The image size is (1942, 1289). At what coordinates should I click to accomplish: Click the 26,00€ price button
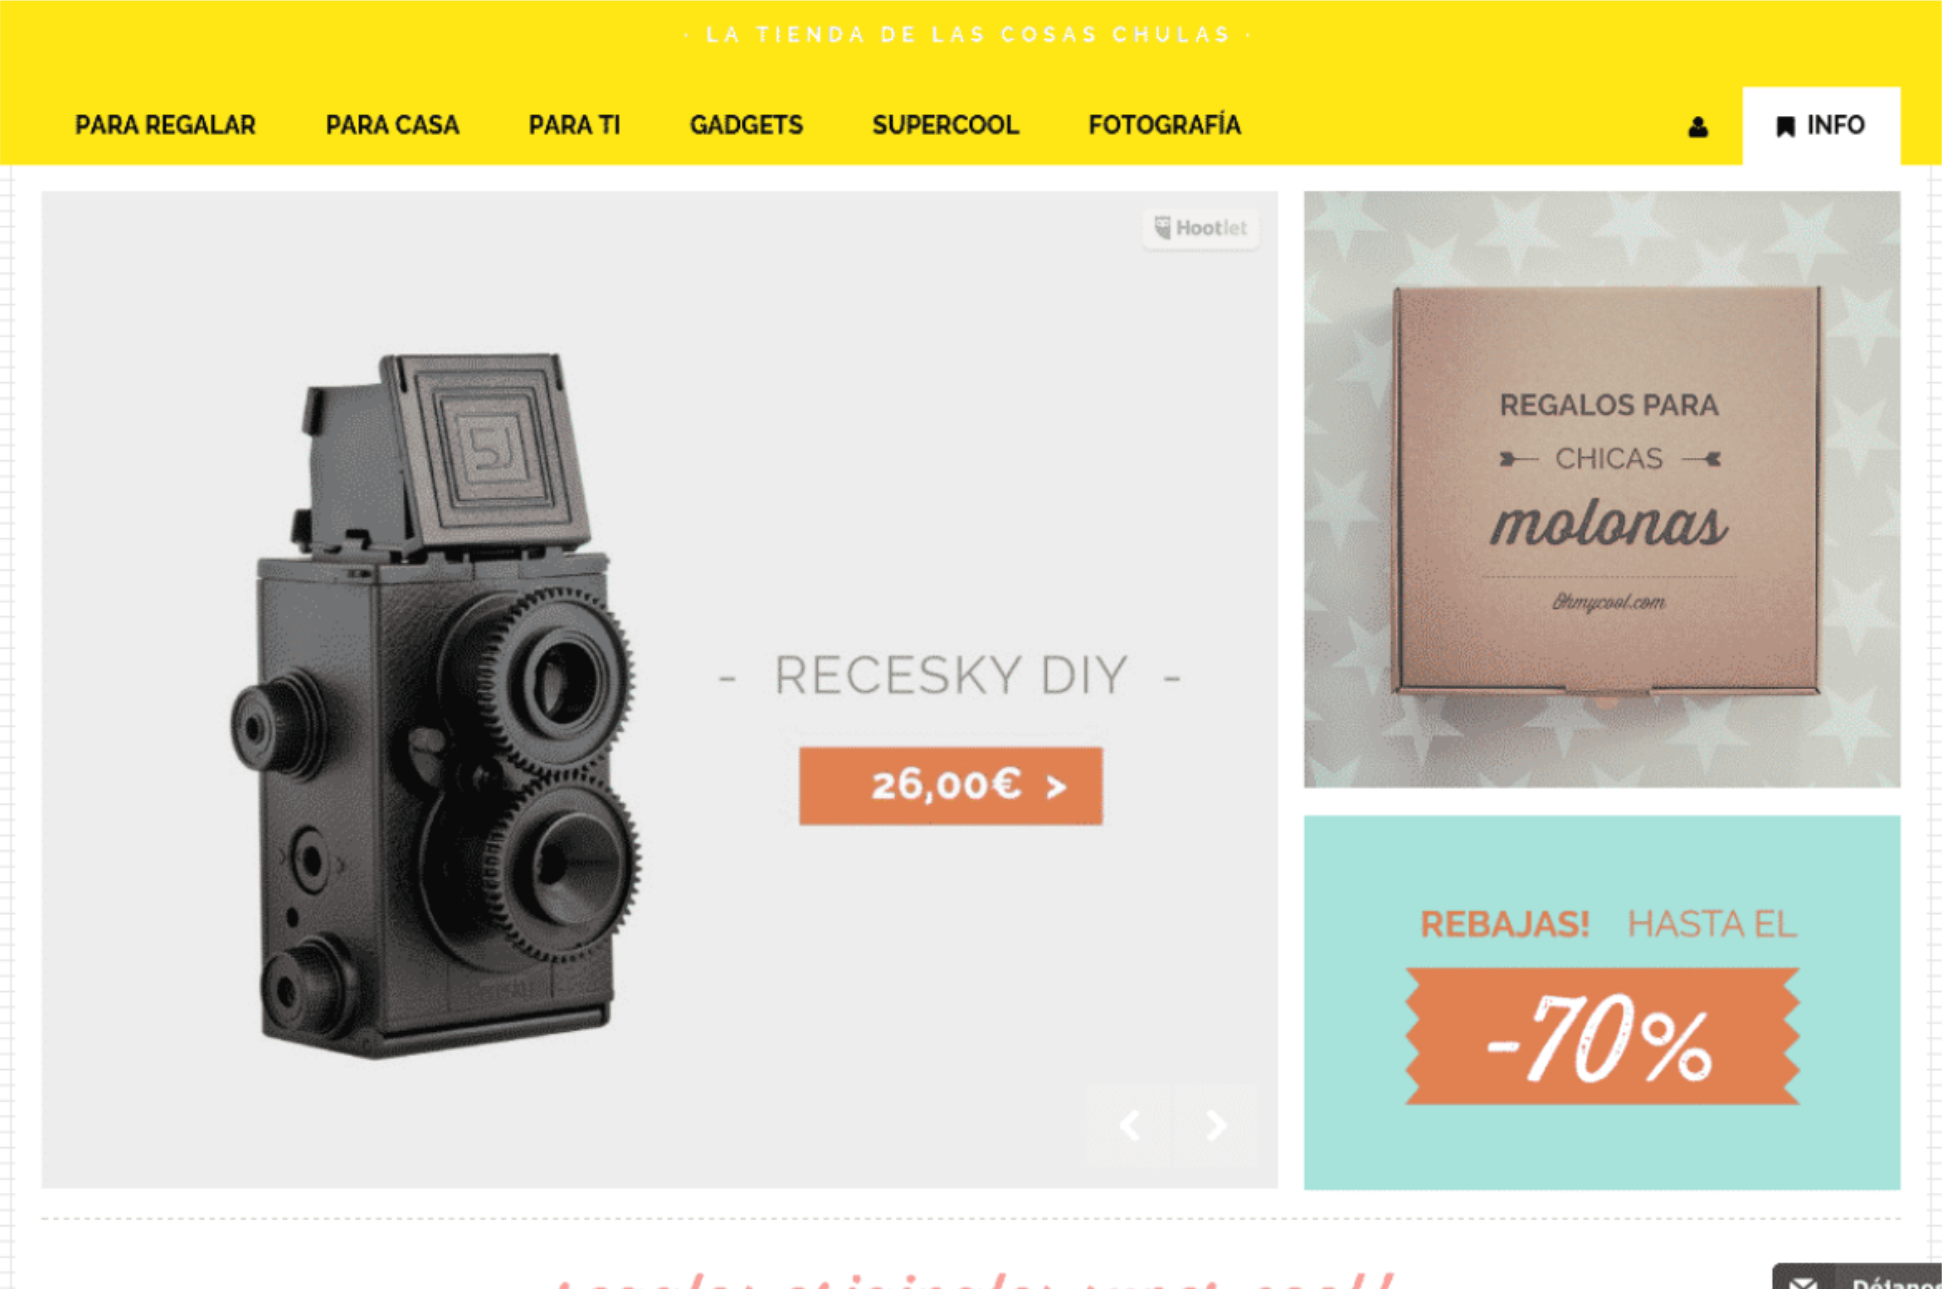tap(950, 786)
